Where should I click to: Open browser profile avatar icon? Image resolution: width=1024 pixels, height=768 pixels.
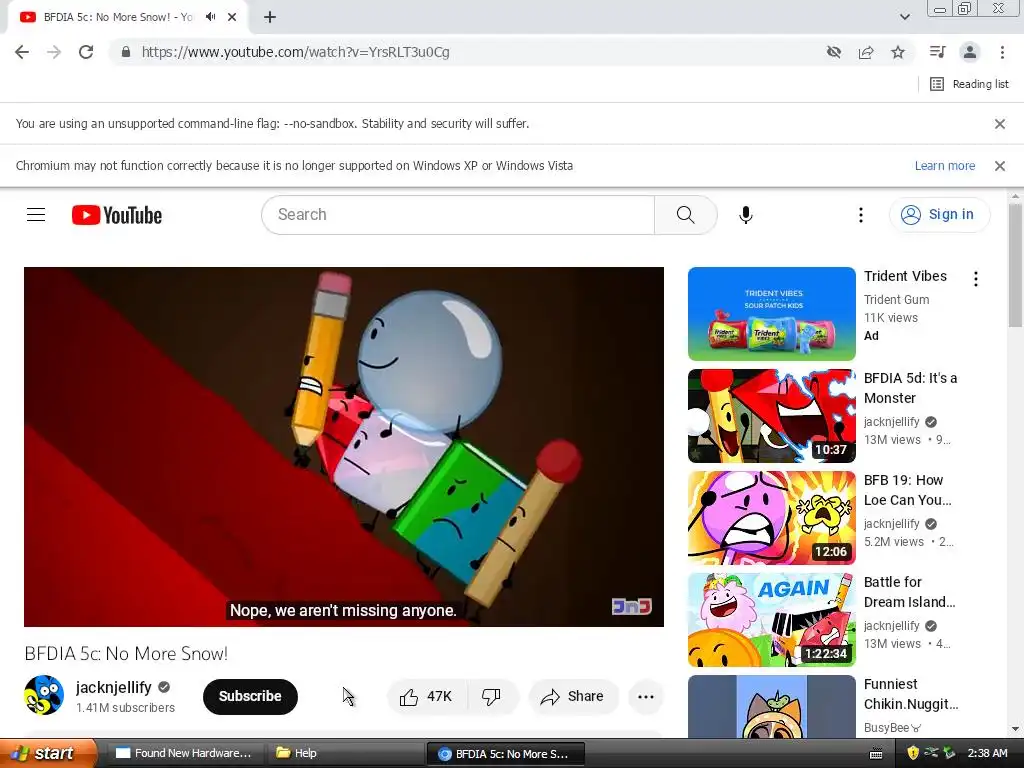[970, 52]
